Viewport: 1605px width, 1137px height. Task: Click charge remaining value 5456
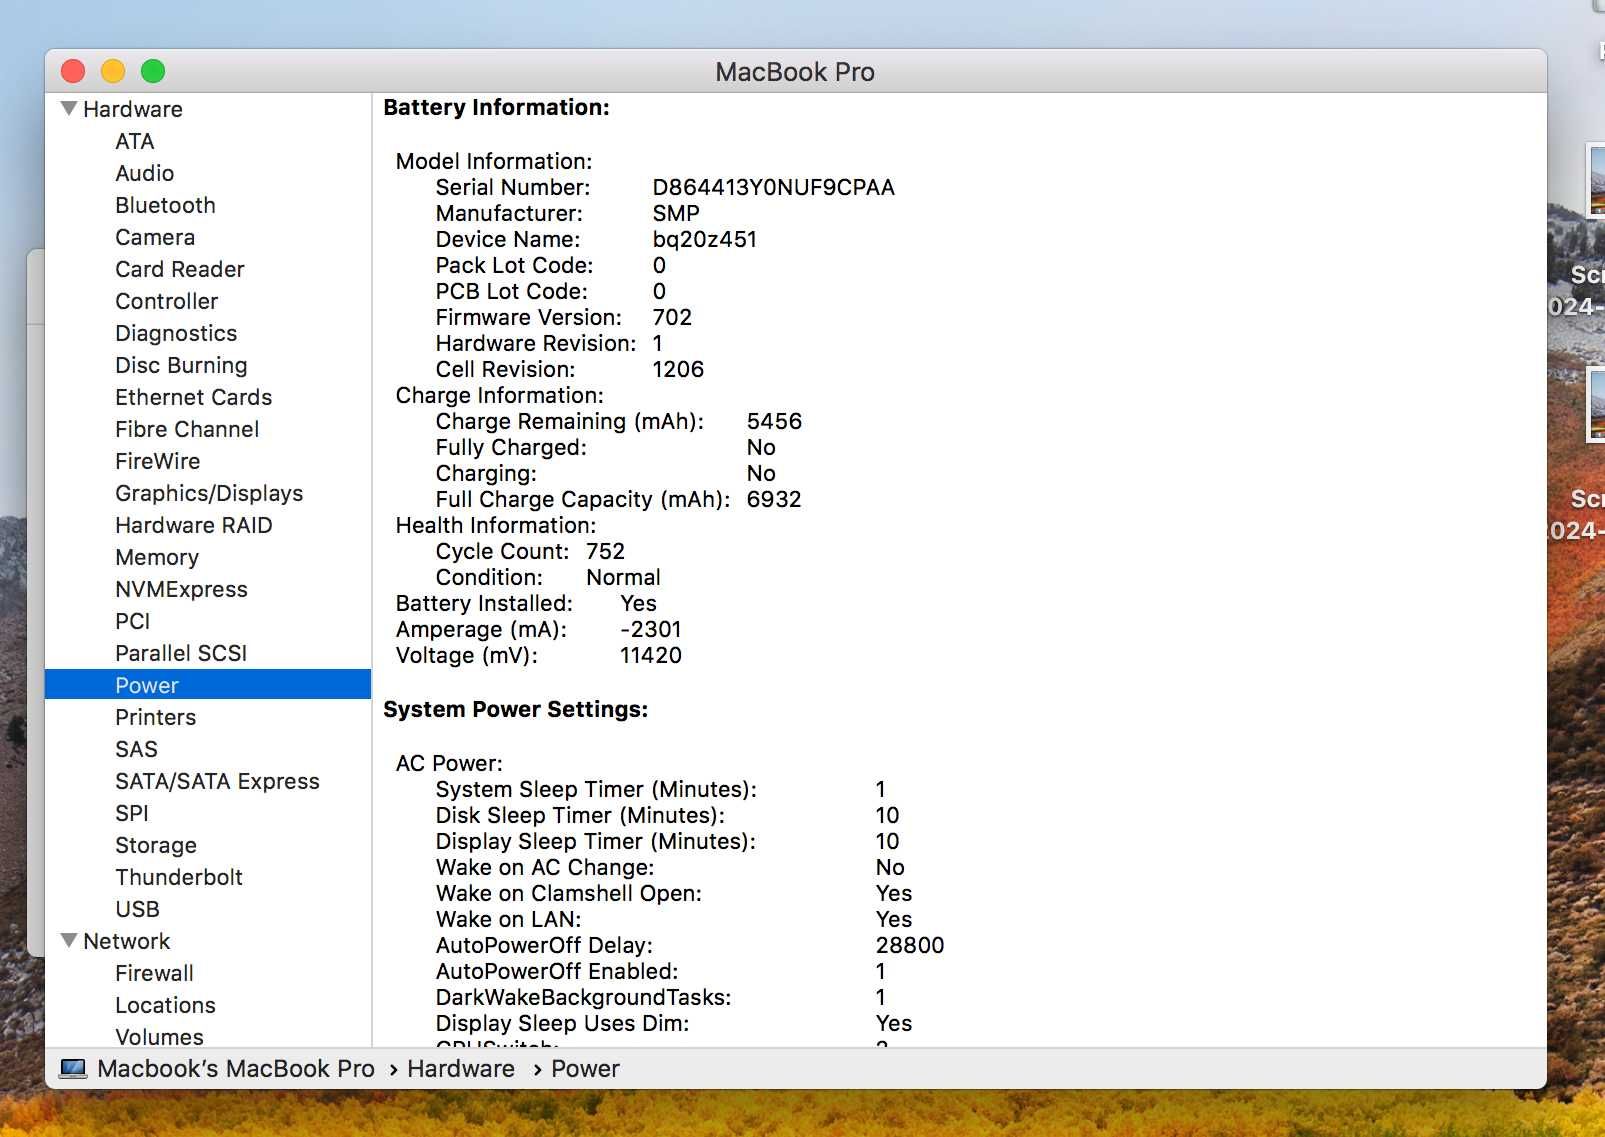(x=774, y=421)
